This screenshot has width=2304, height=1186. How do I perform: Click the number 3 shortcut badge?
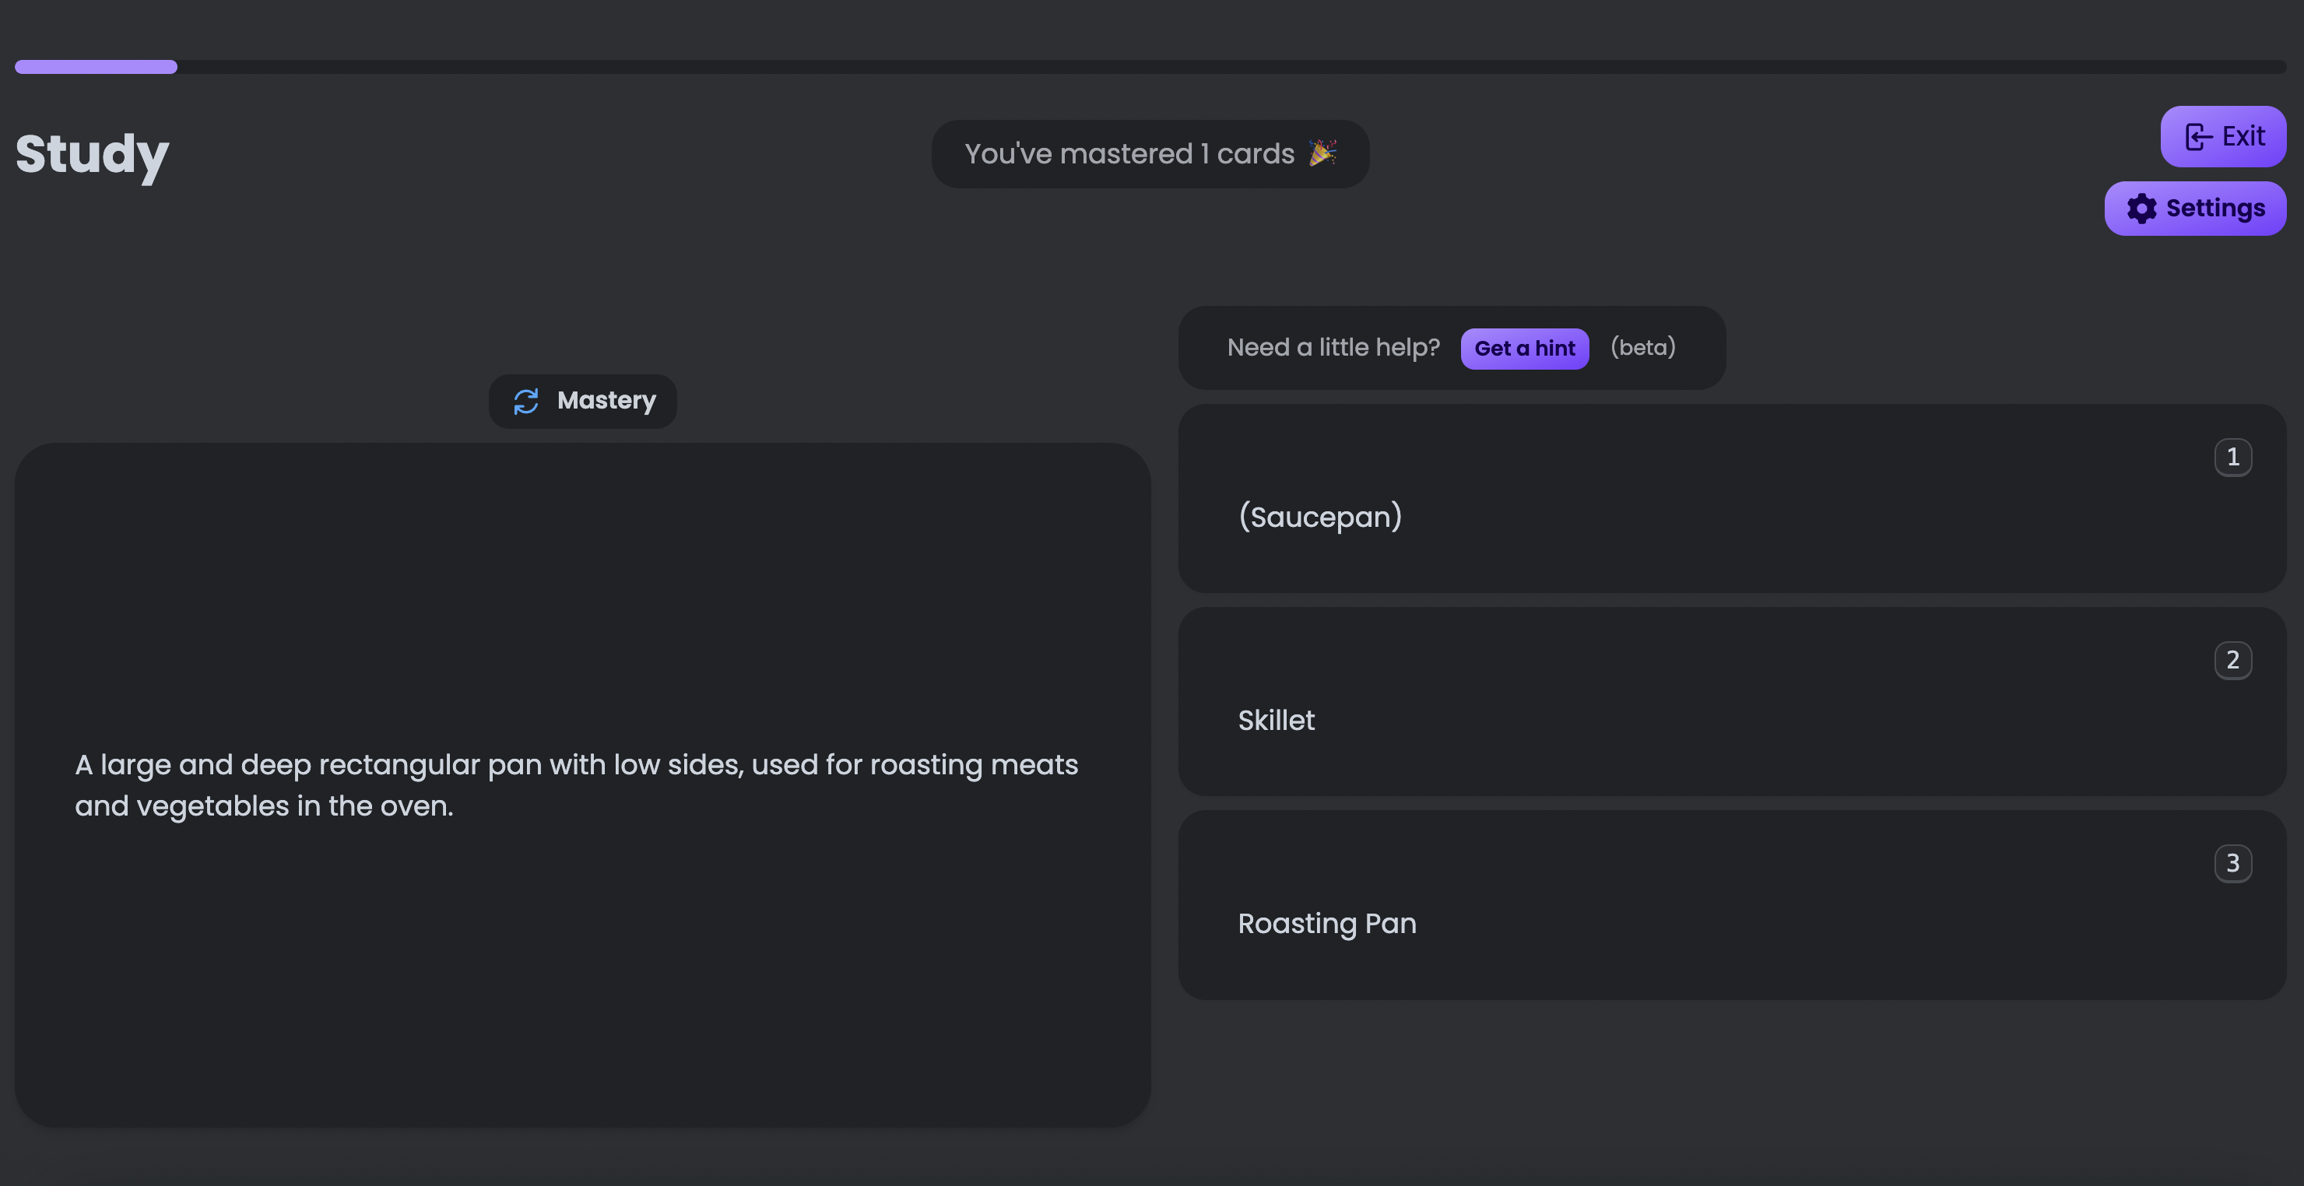tap(2232, 863)
